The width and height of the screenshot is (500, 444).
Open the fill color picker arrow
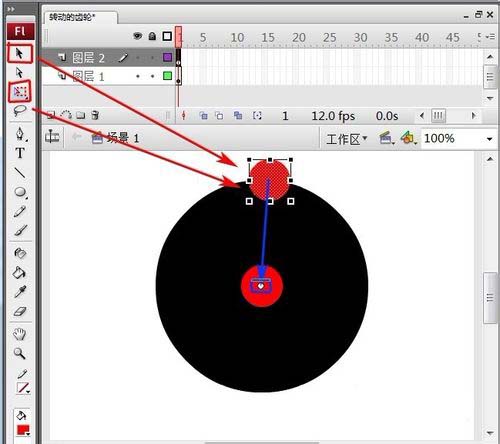(28, 434)
